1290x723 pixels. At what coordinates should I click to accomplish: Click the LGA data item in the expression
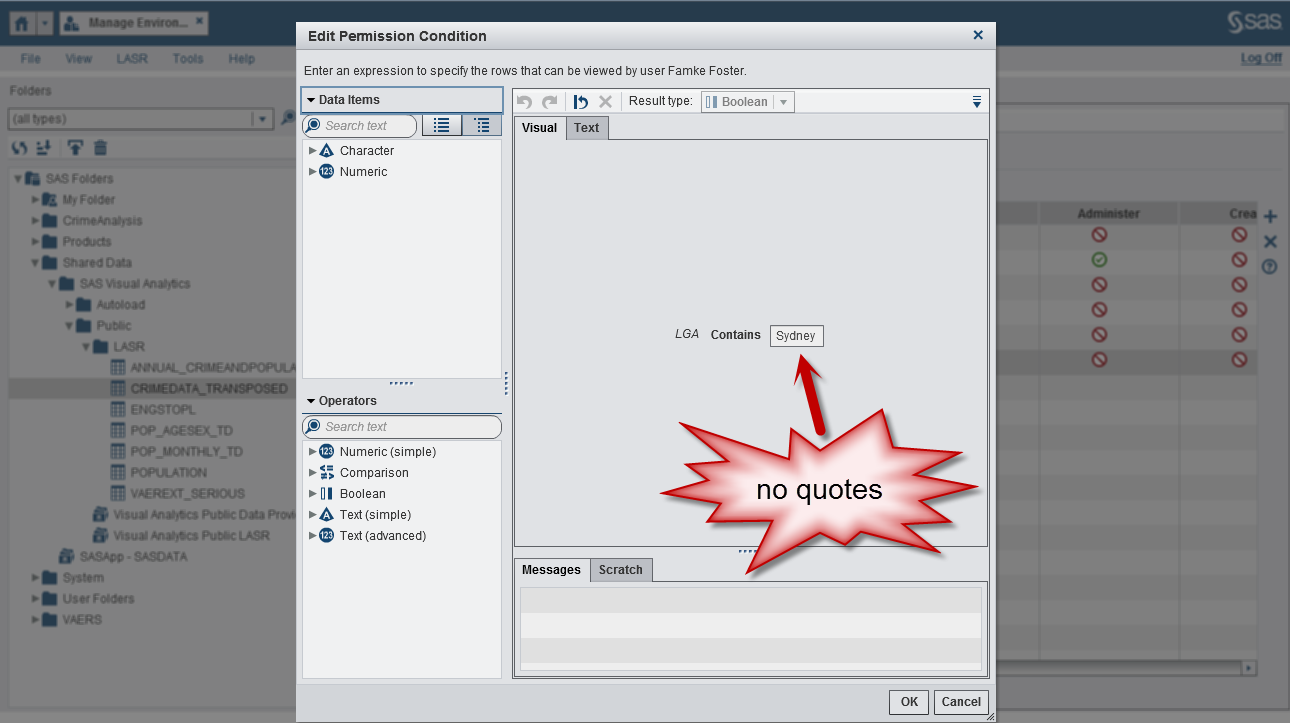687,334
